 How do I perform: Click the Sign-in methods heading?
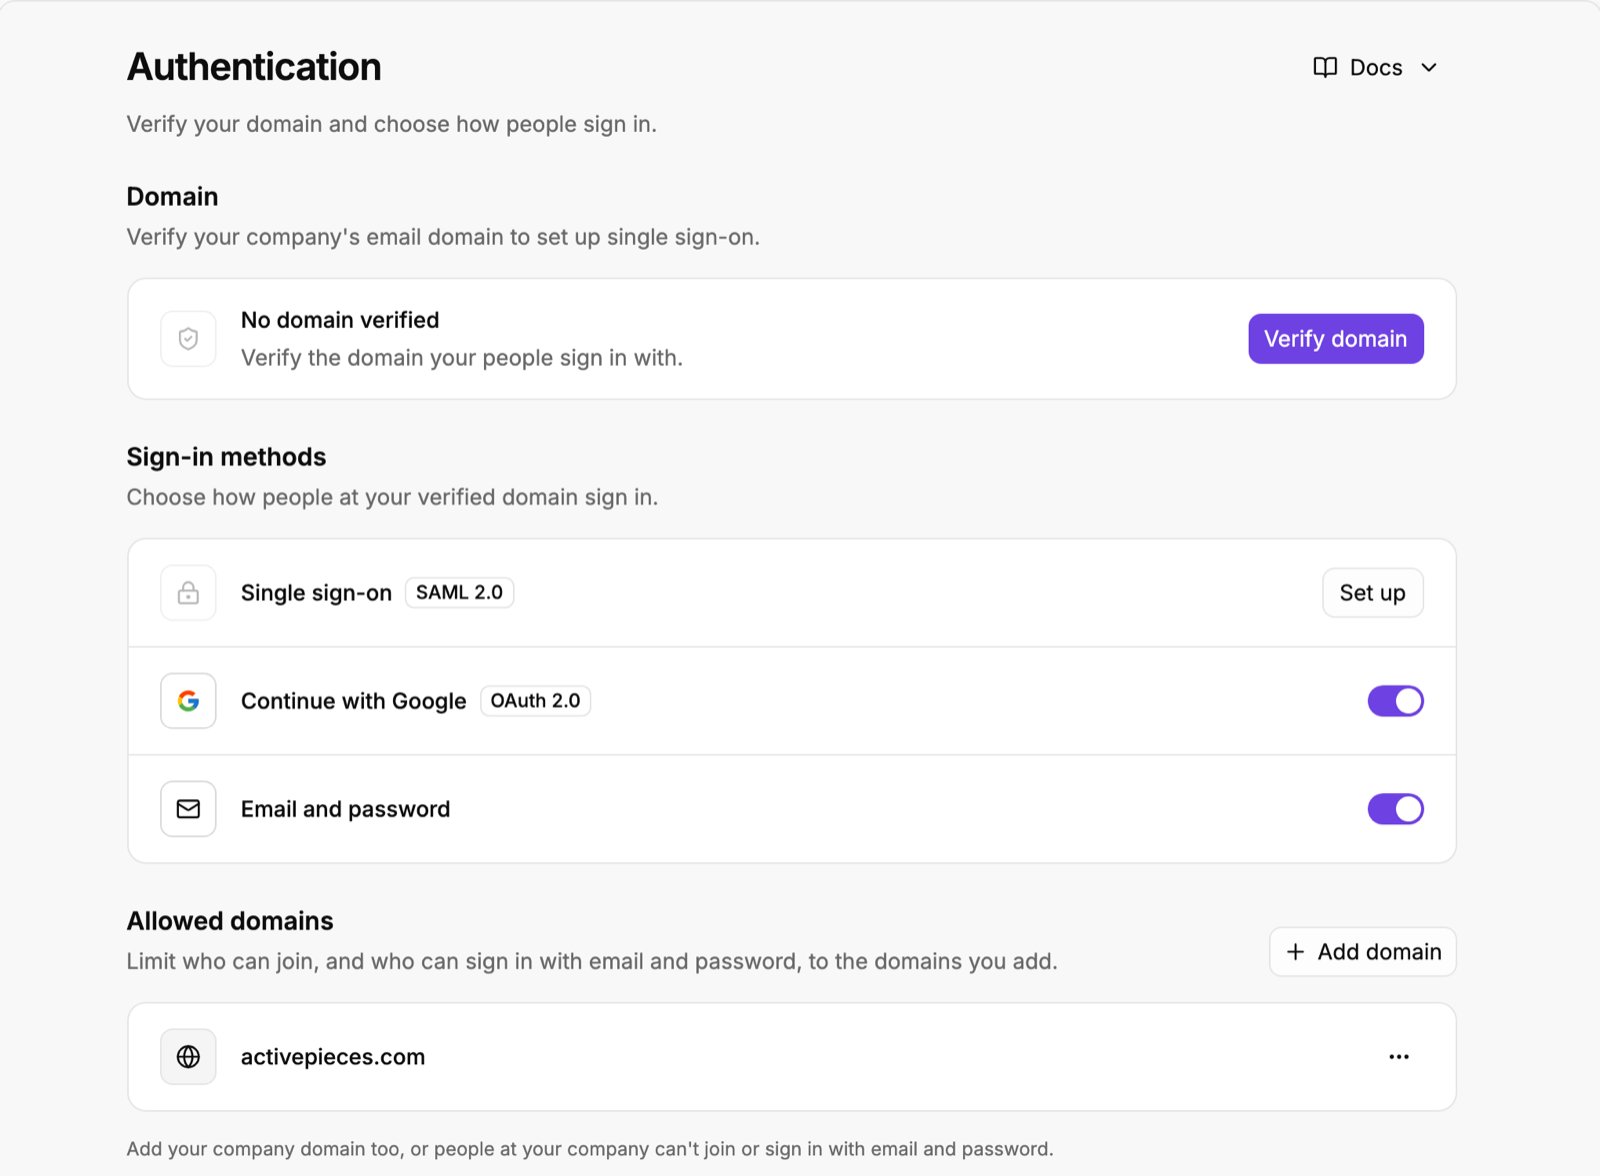226,457
